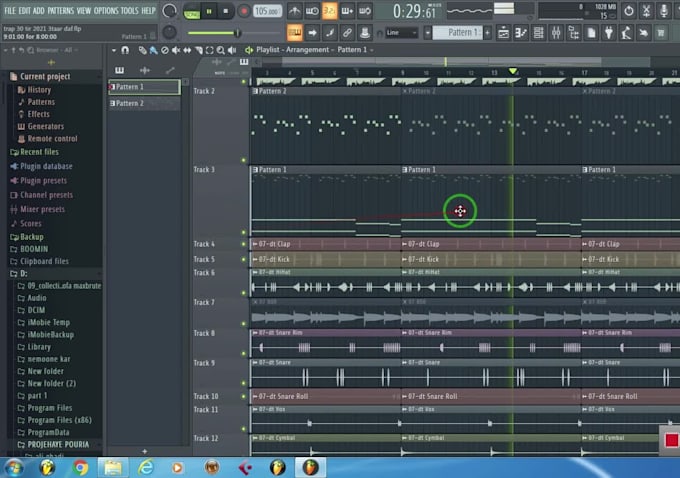Screen dimensions: 680x478
Task: Toggle the arrow auto-scroll icon
Action: point(312,33)
